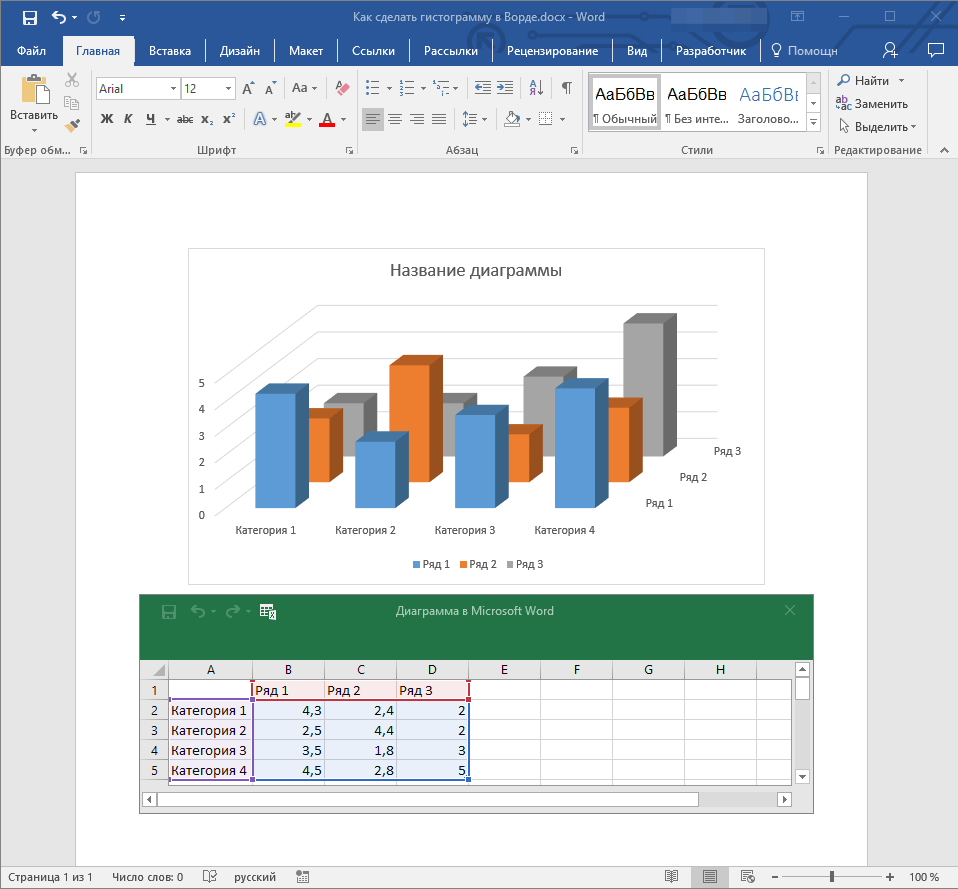Clear all formatting with the eraser icon
This screenshot has width=958, height=889.
[343, 88]
